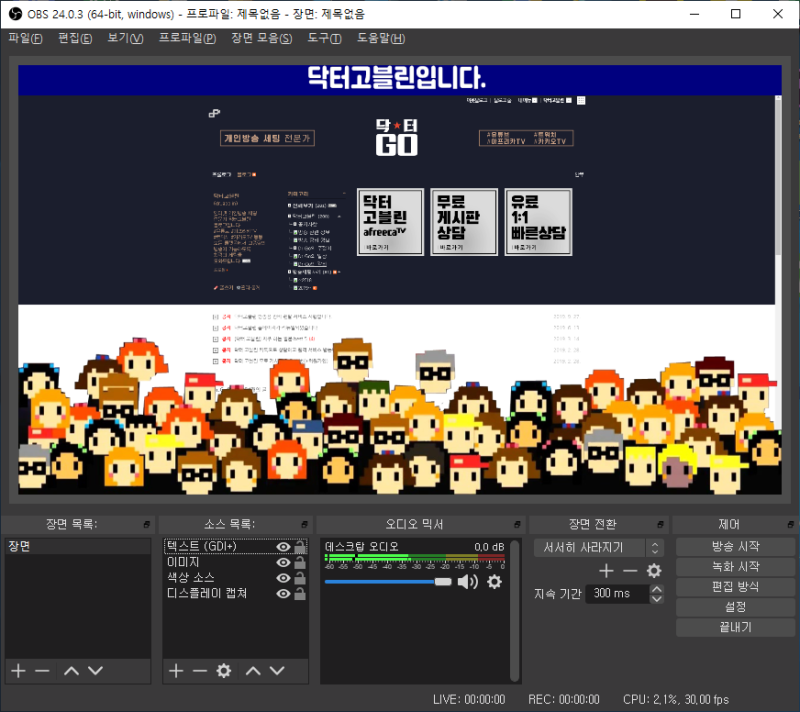Open the 장면 모음(S) menu
The height and width of the screenshot is (712, 800).
(261, 38)
